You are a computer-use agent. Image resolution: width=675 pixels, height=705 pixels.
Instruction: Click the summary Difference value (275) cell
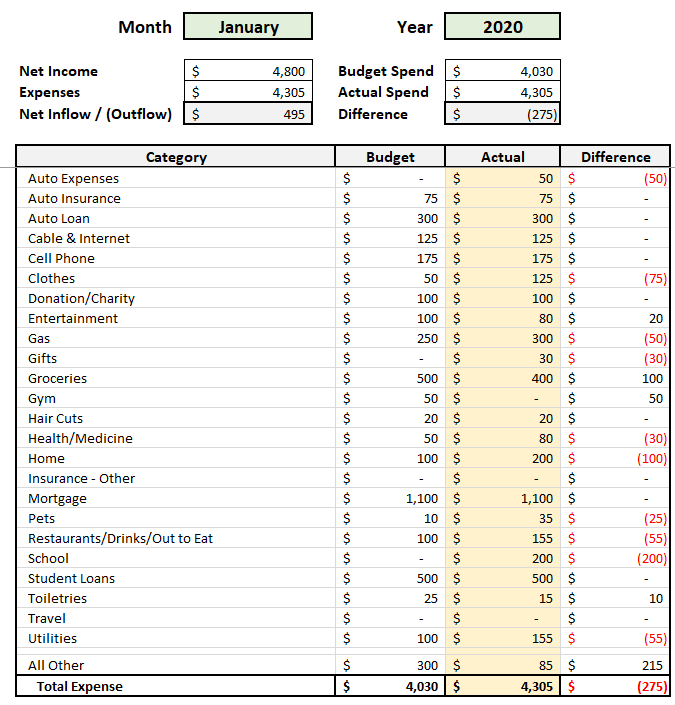tap(502, 114)
